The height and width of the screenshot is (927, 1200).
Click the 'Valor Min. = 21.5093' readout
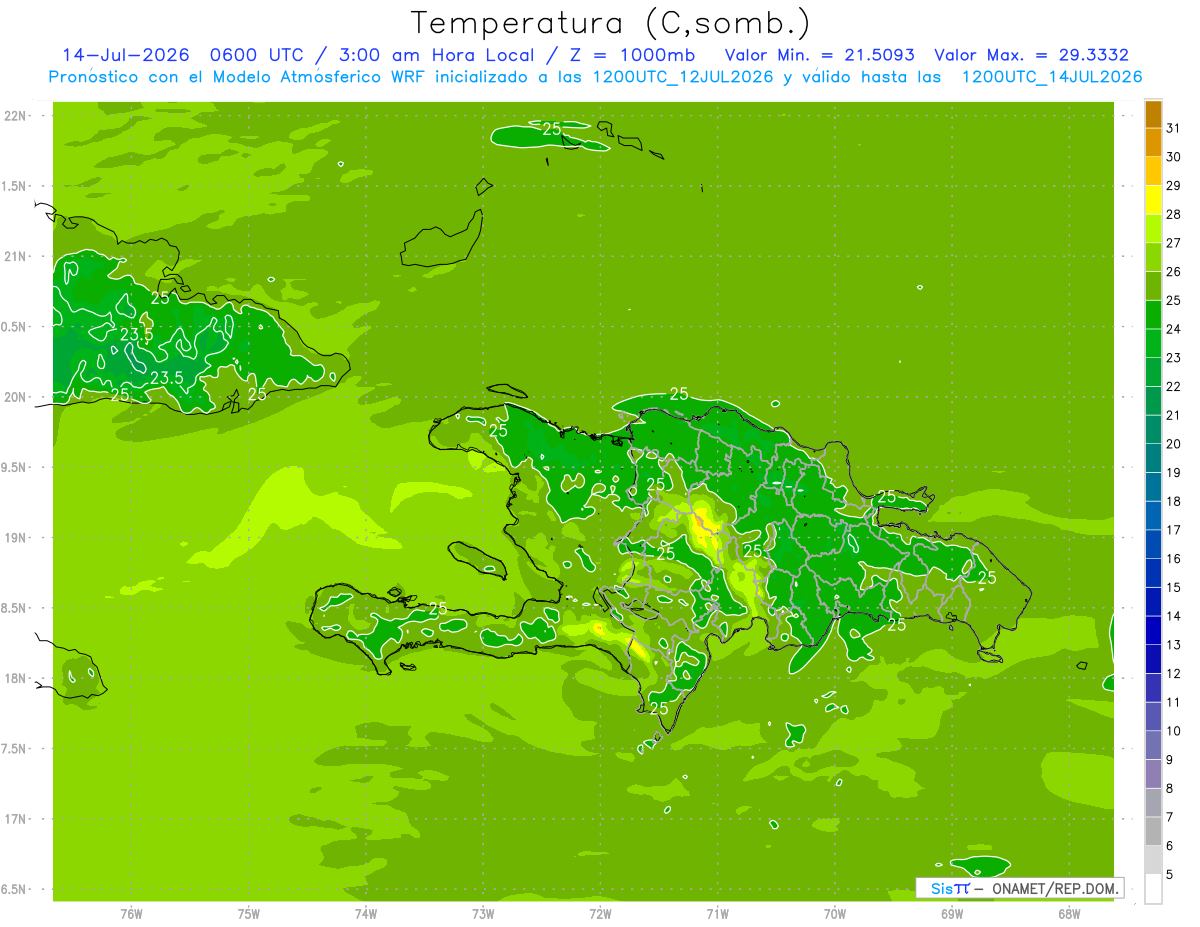[x=819, y=55]
